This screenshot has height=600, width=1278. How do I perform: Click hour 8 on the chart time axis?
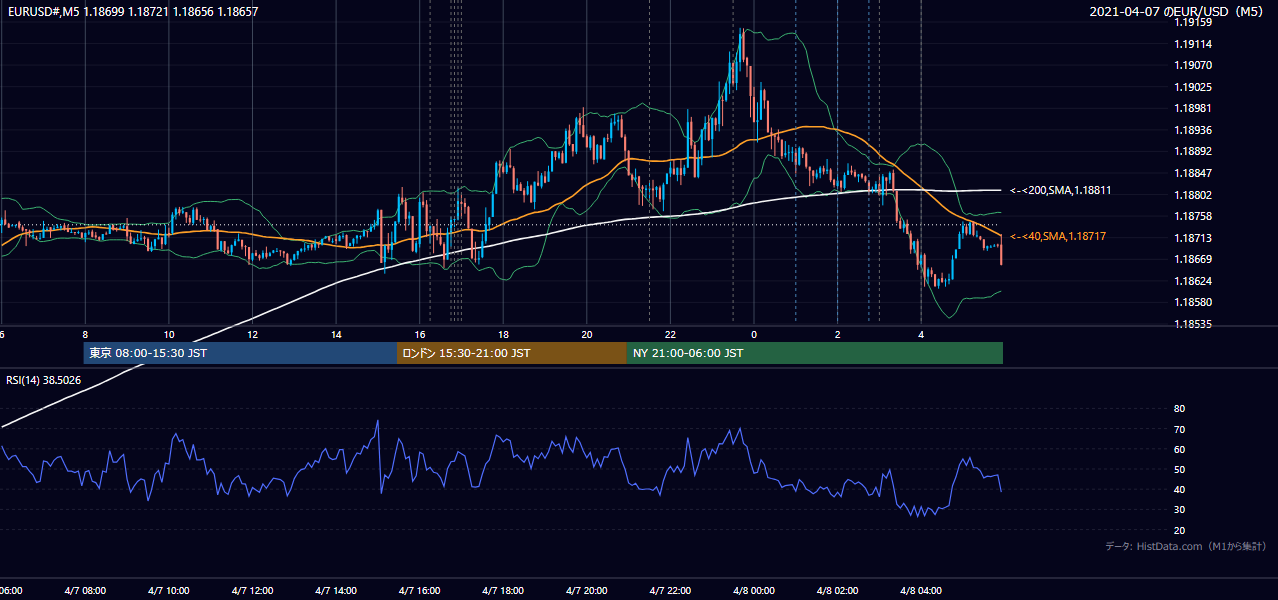point(85,334)
